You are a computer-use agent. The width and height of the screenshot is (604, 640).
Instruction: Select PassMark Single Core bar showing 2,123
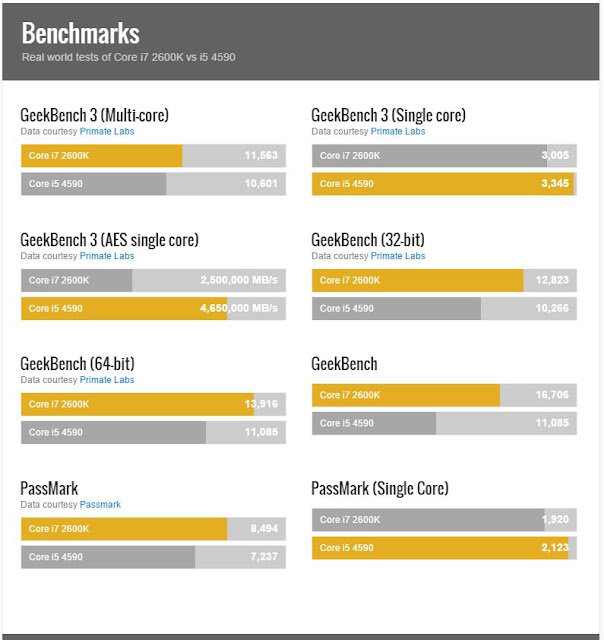(x=444, y=548)
